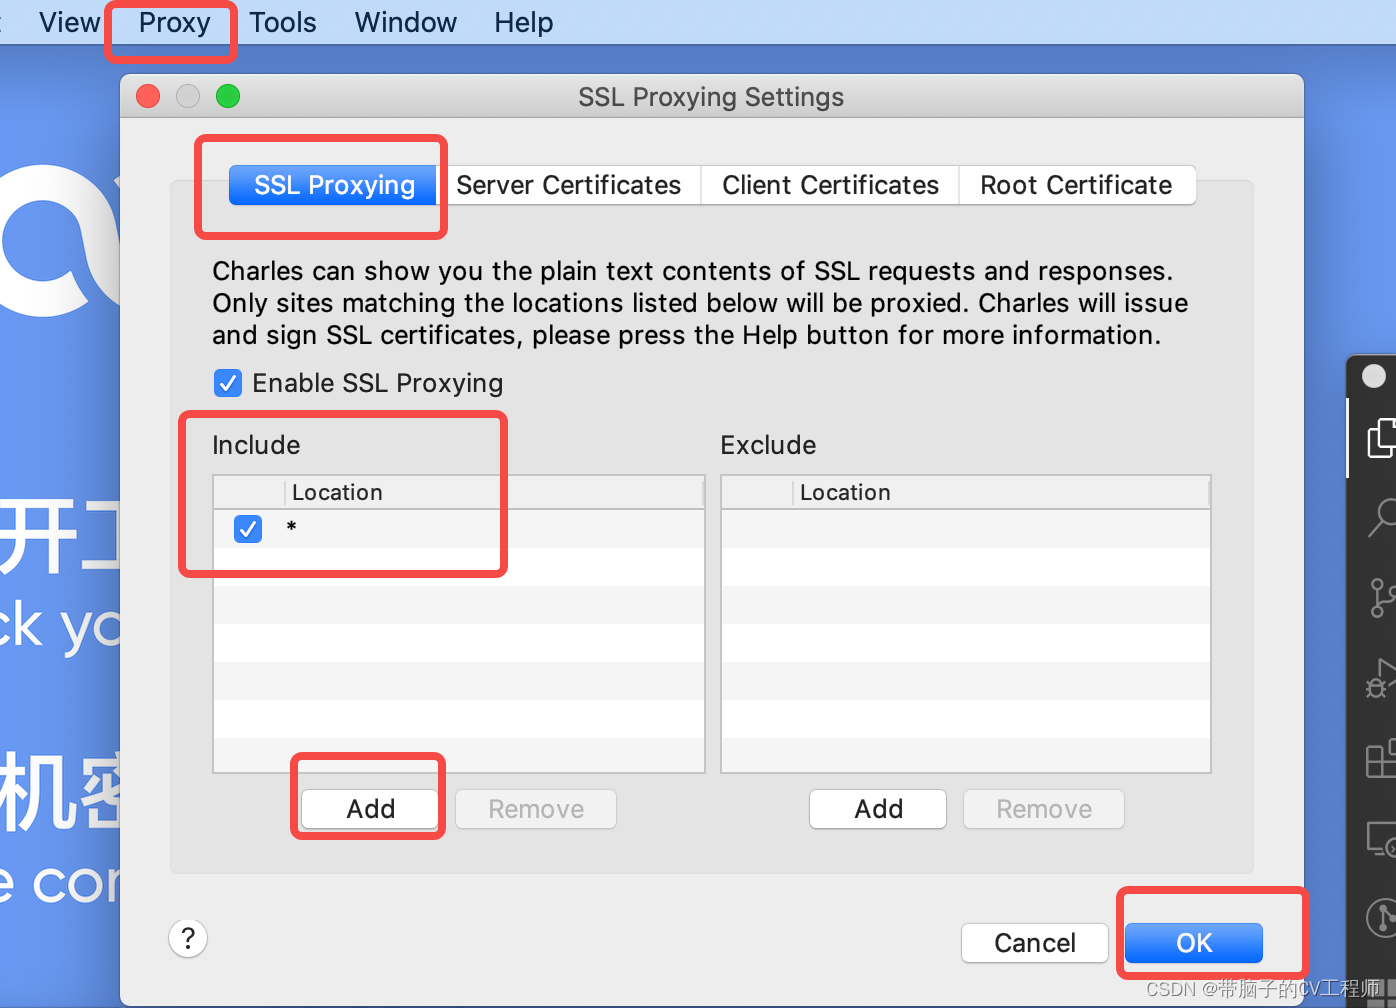1396x1008 pixels.
Task: Click Remove under the Exclude list
Action: (x=1044, y=809)
